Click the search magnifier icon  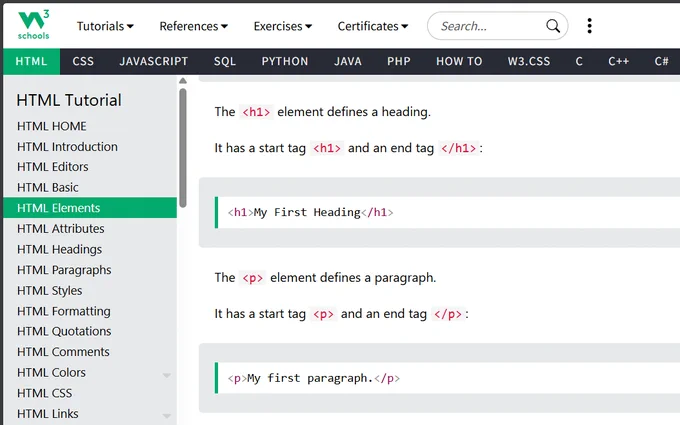coord(552,26)
